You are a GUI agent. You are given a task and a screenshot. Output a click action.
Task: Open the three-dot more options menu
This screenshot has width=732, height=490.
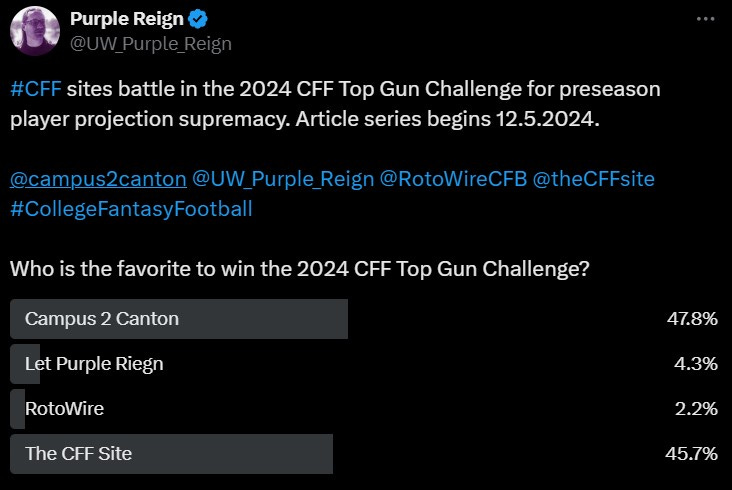pyautogui.click(x=705, y=19)
